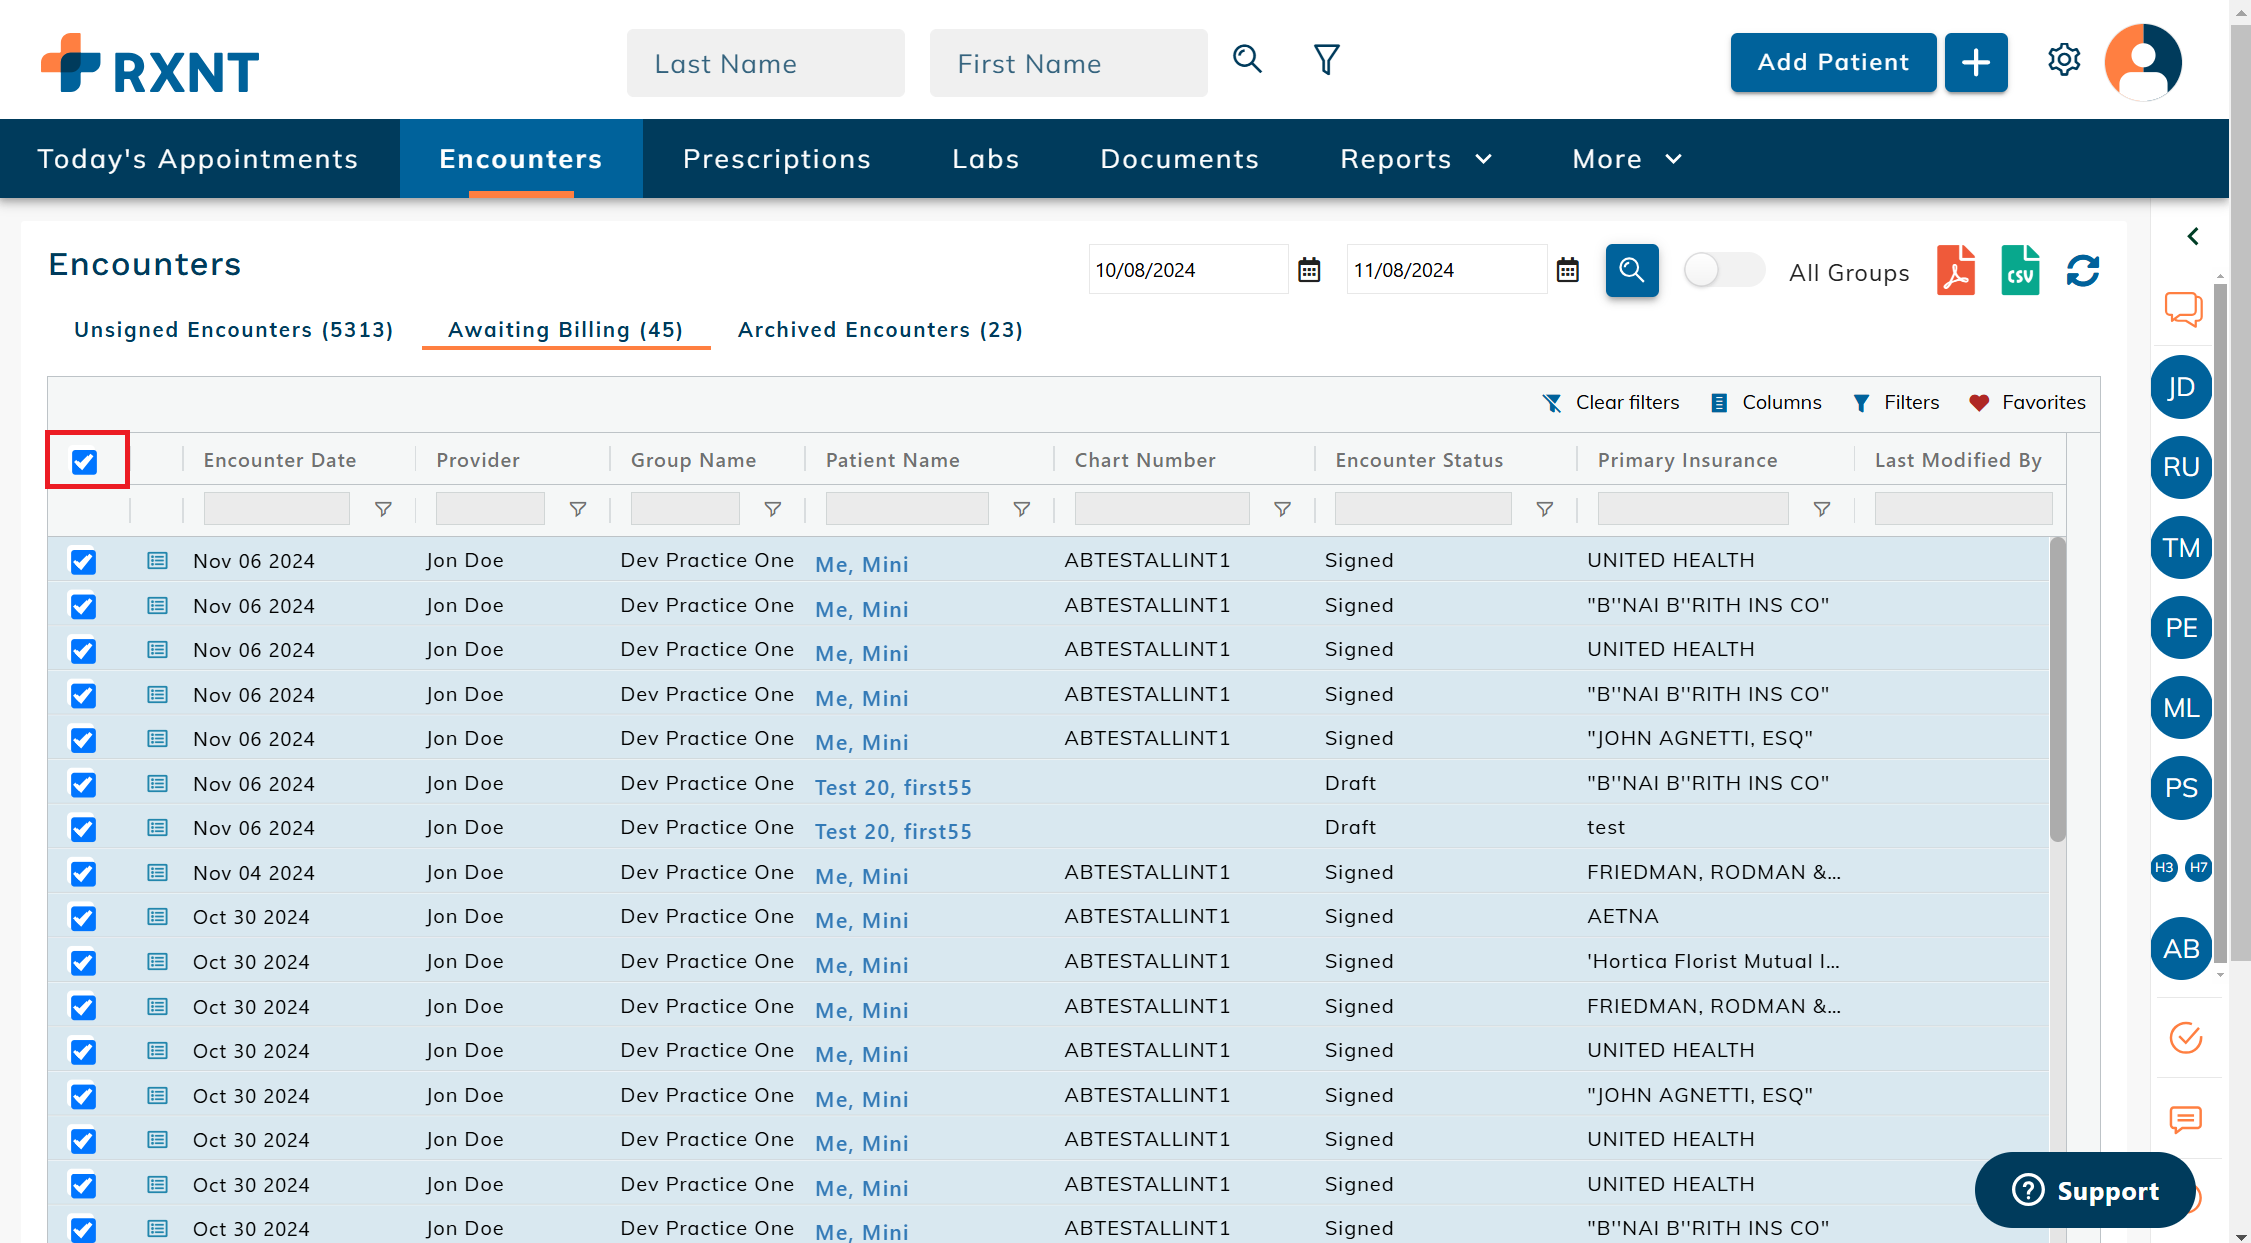2251x1243 pixels.
Task: Open the Prescriptions tab
Action: coord(777,159)
